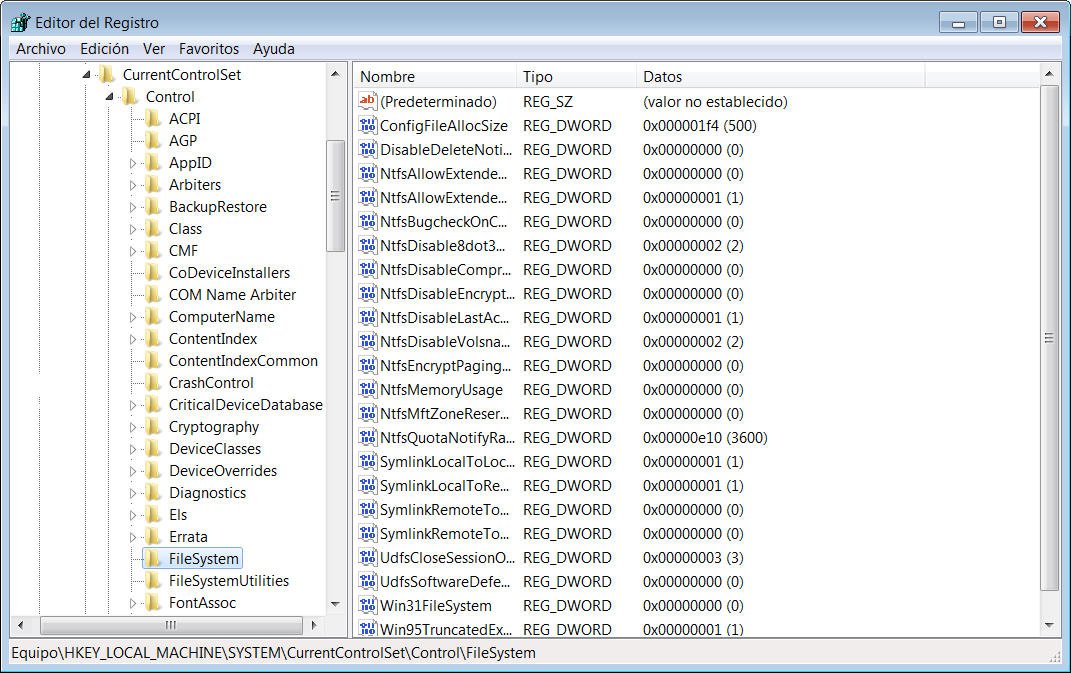The image size is (1071, 673).
Task: Click the tree pane horizontal scrollbar right arrow
Action: click(314, 625)
